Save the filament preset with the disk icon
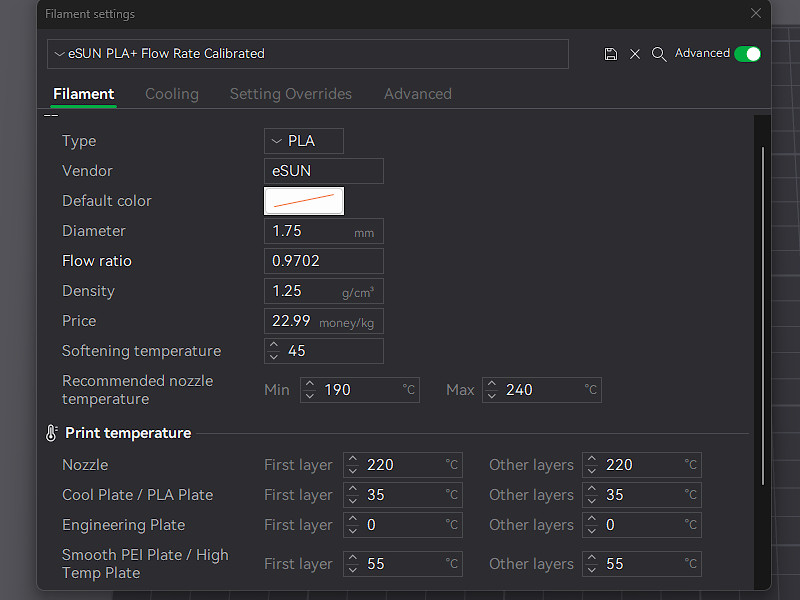The image size is (800, 600). [611, 54]
